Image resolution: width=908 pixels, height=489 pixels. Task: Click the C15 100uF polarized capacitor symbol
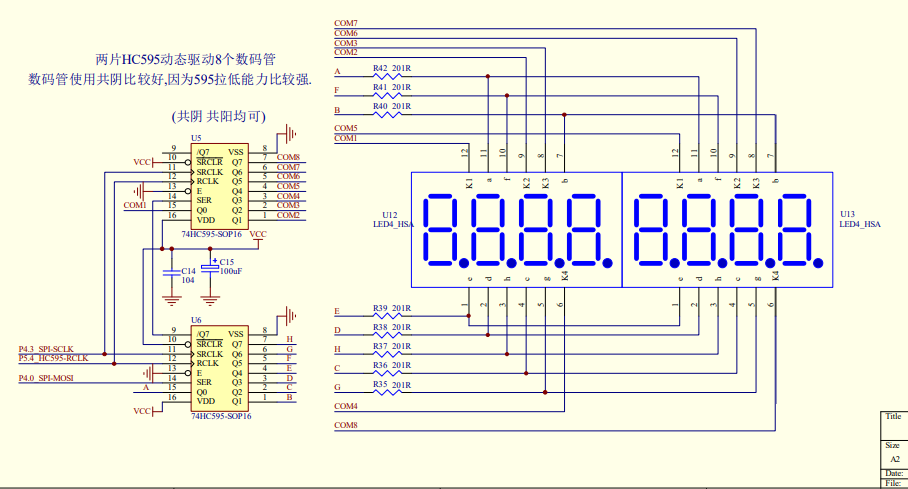pyautogui.click(x=210, y=268)
